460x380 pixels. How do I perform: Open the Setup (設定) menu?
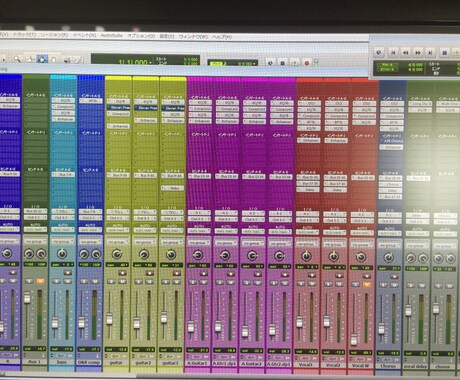[x=167, y=36]
